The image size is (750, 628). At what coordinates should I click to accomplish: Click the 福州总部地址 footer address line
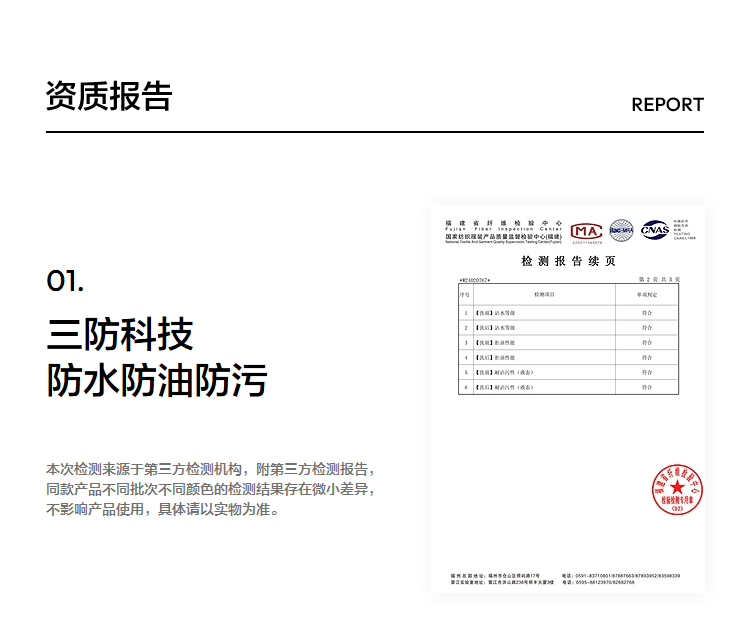coord(495,576)
